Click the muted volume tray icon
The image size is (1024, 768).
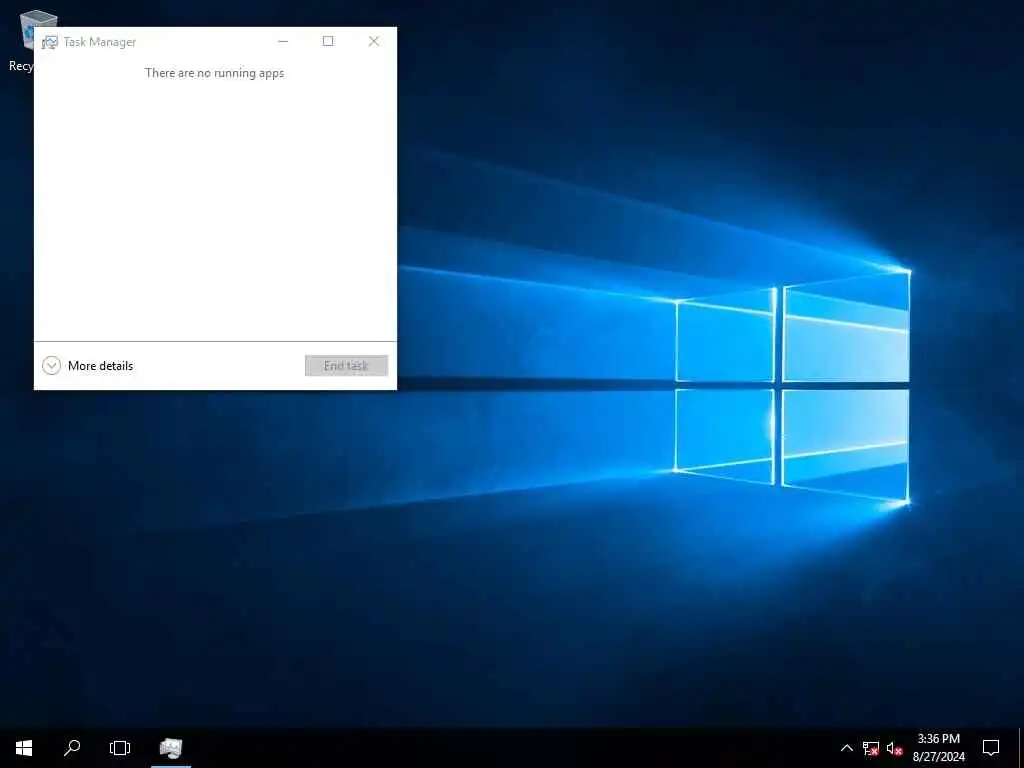pyautogui.click(x=894, y=748)
